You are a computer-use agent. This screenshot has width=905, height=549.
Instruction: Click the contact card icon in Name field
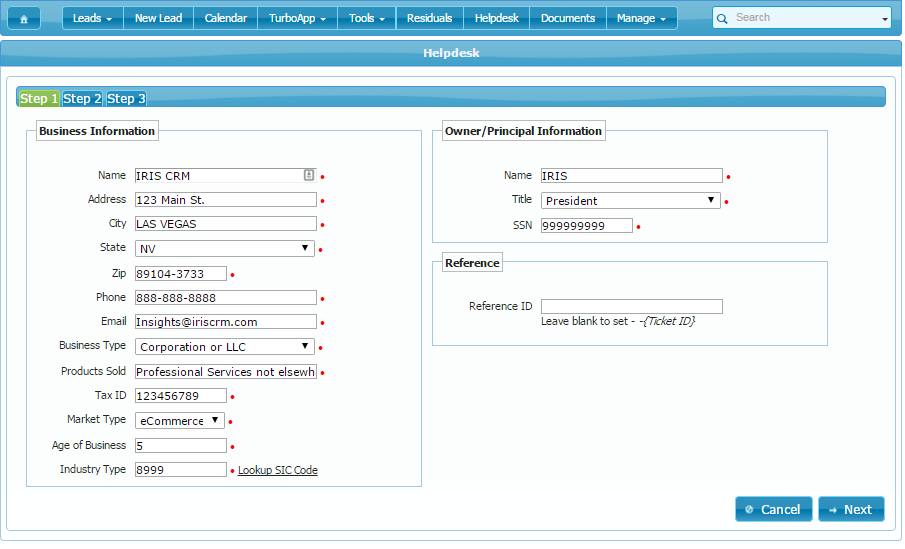309,175
